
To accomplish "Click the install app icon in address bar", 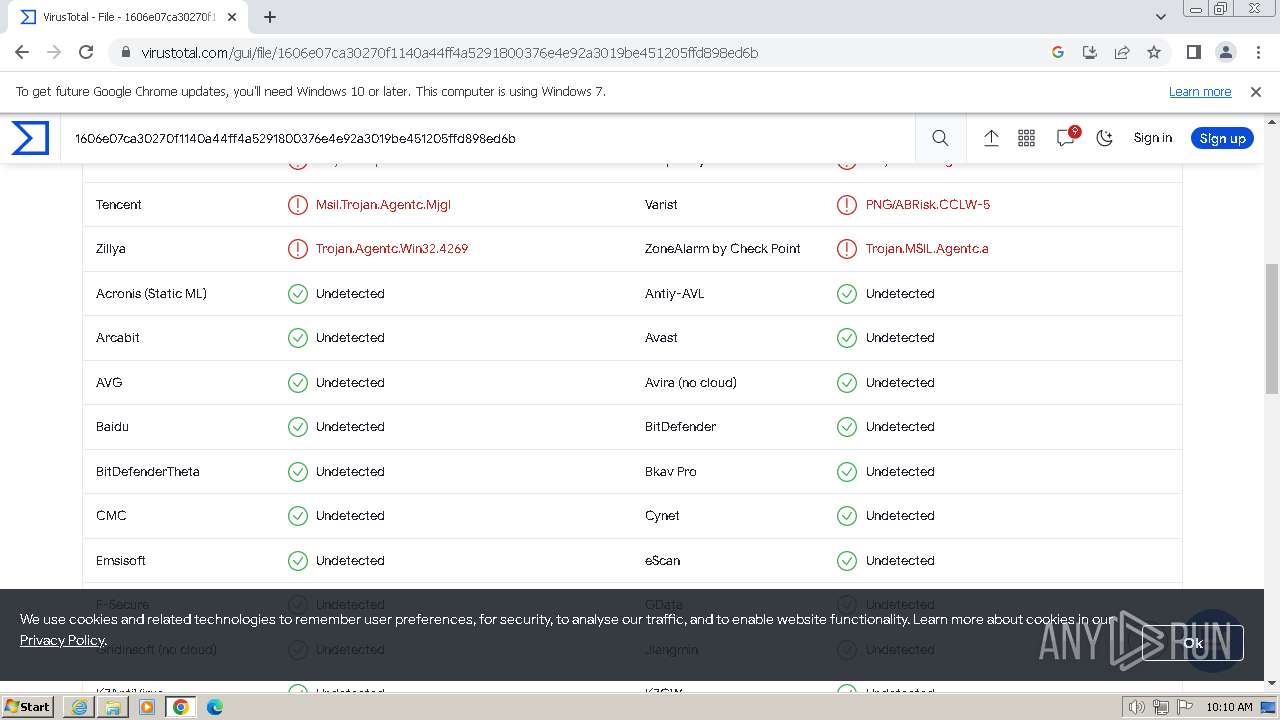I will tap(1090, 52).
